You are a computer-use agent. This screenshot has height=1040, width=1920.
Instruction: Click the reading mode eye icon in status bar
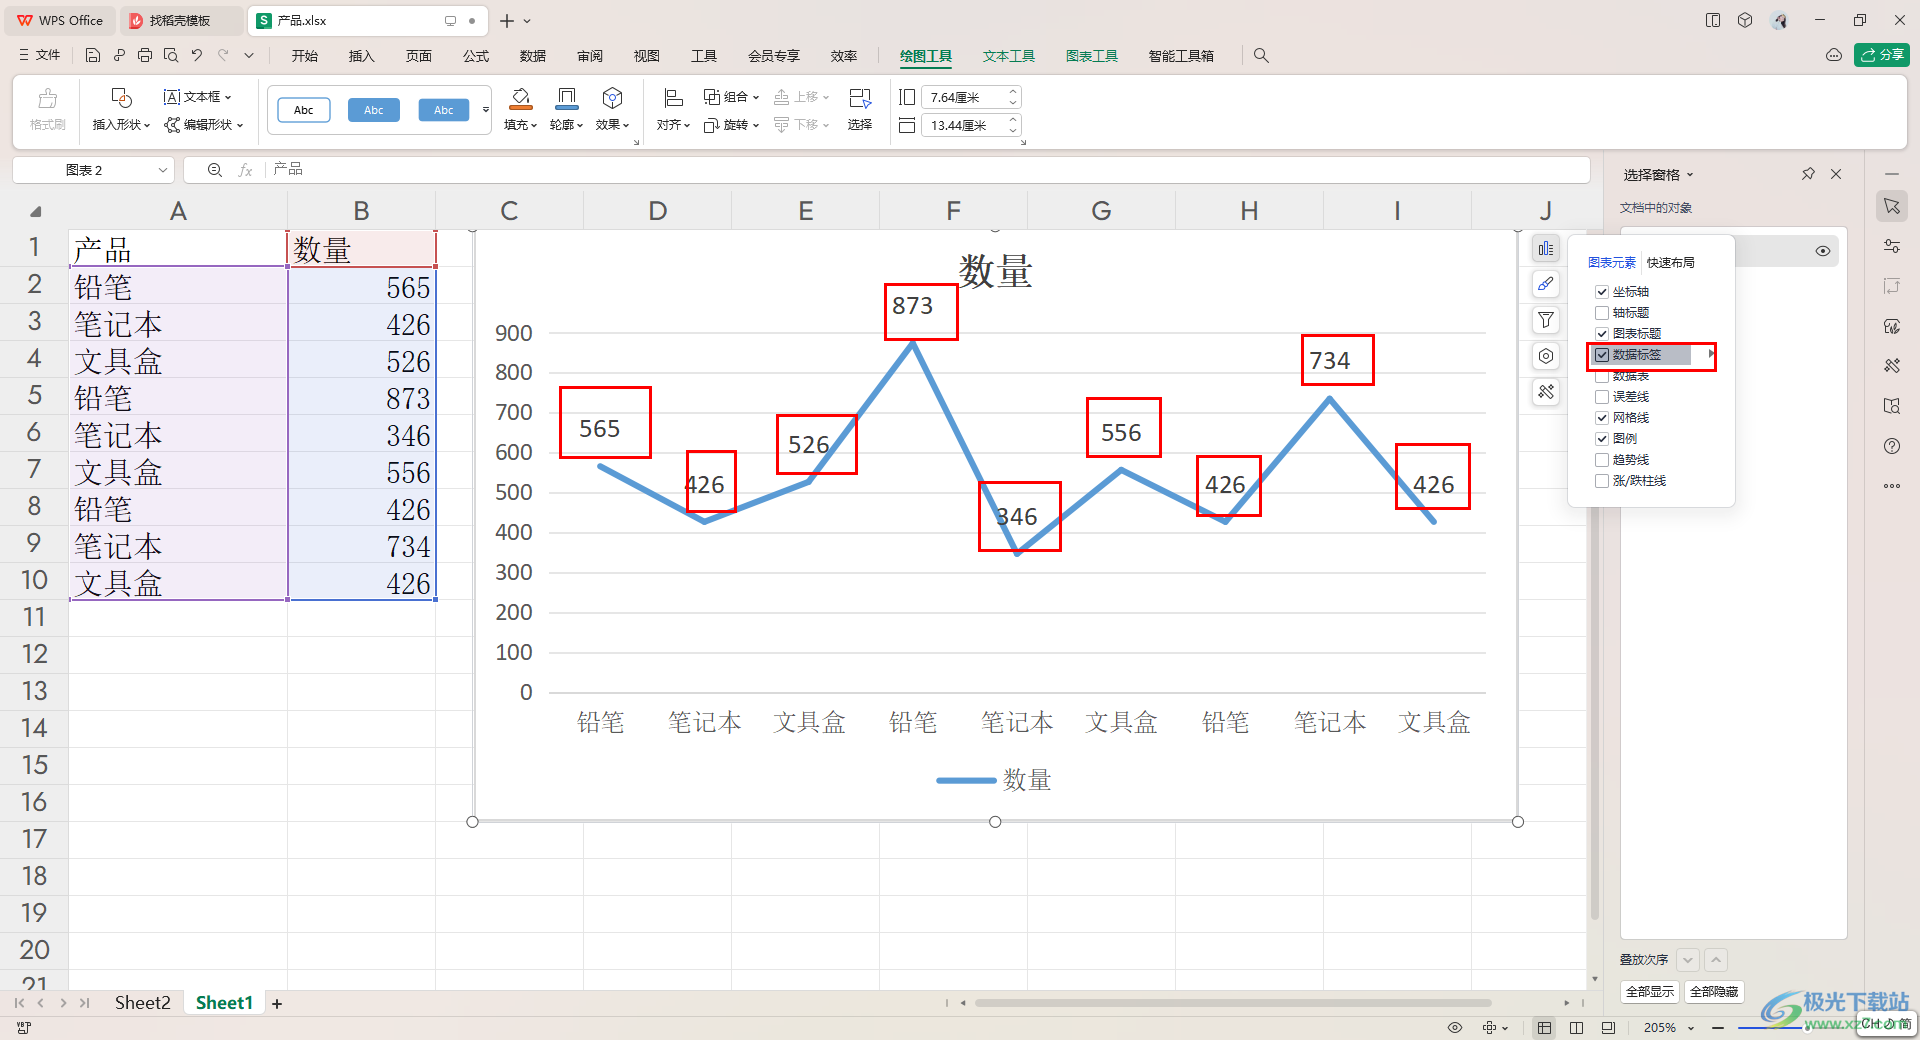(1455, 1028)
